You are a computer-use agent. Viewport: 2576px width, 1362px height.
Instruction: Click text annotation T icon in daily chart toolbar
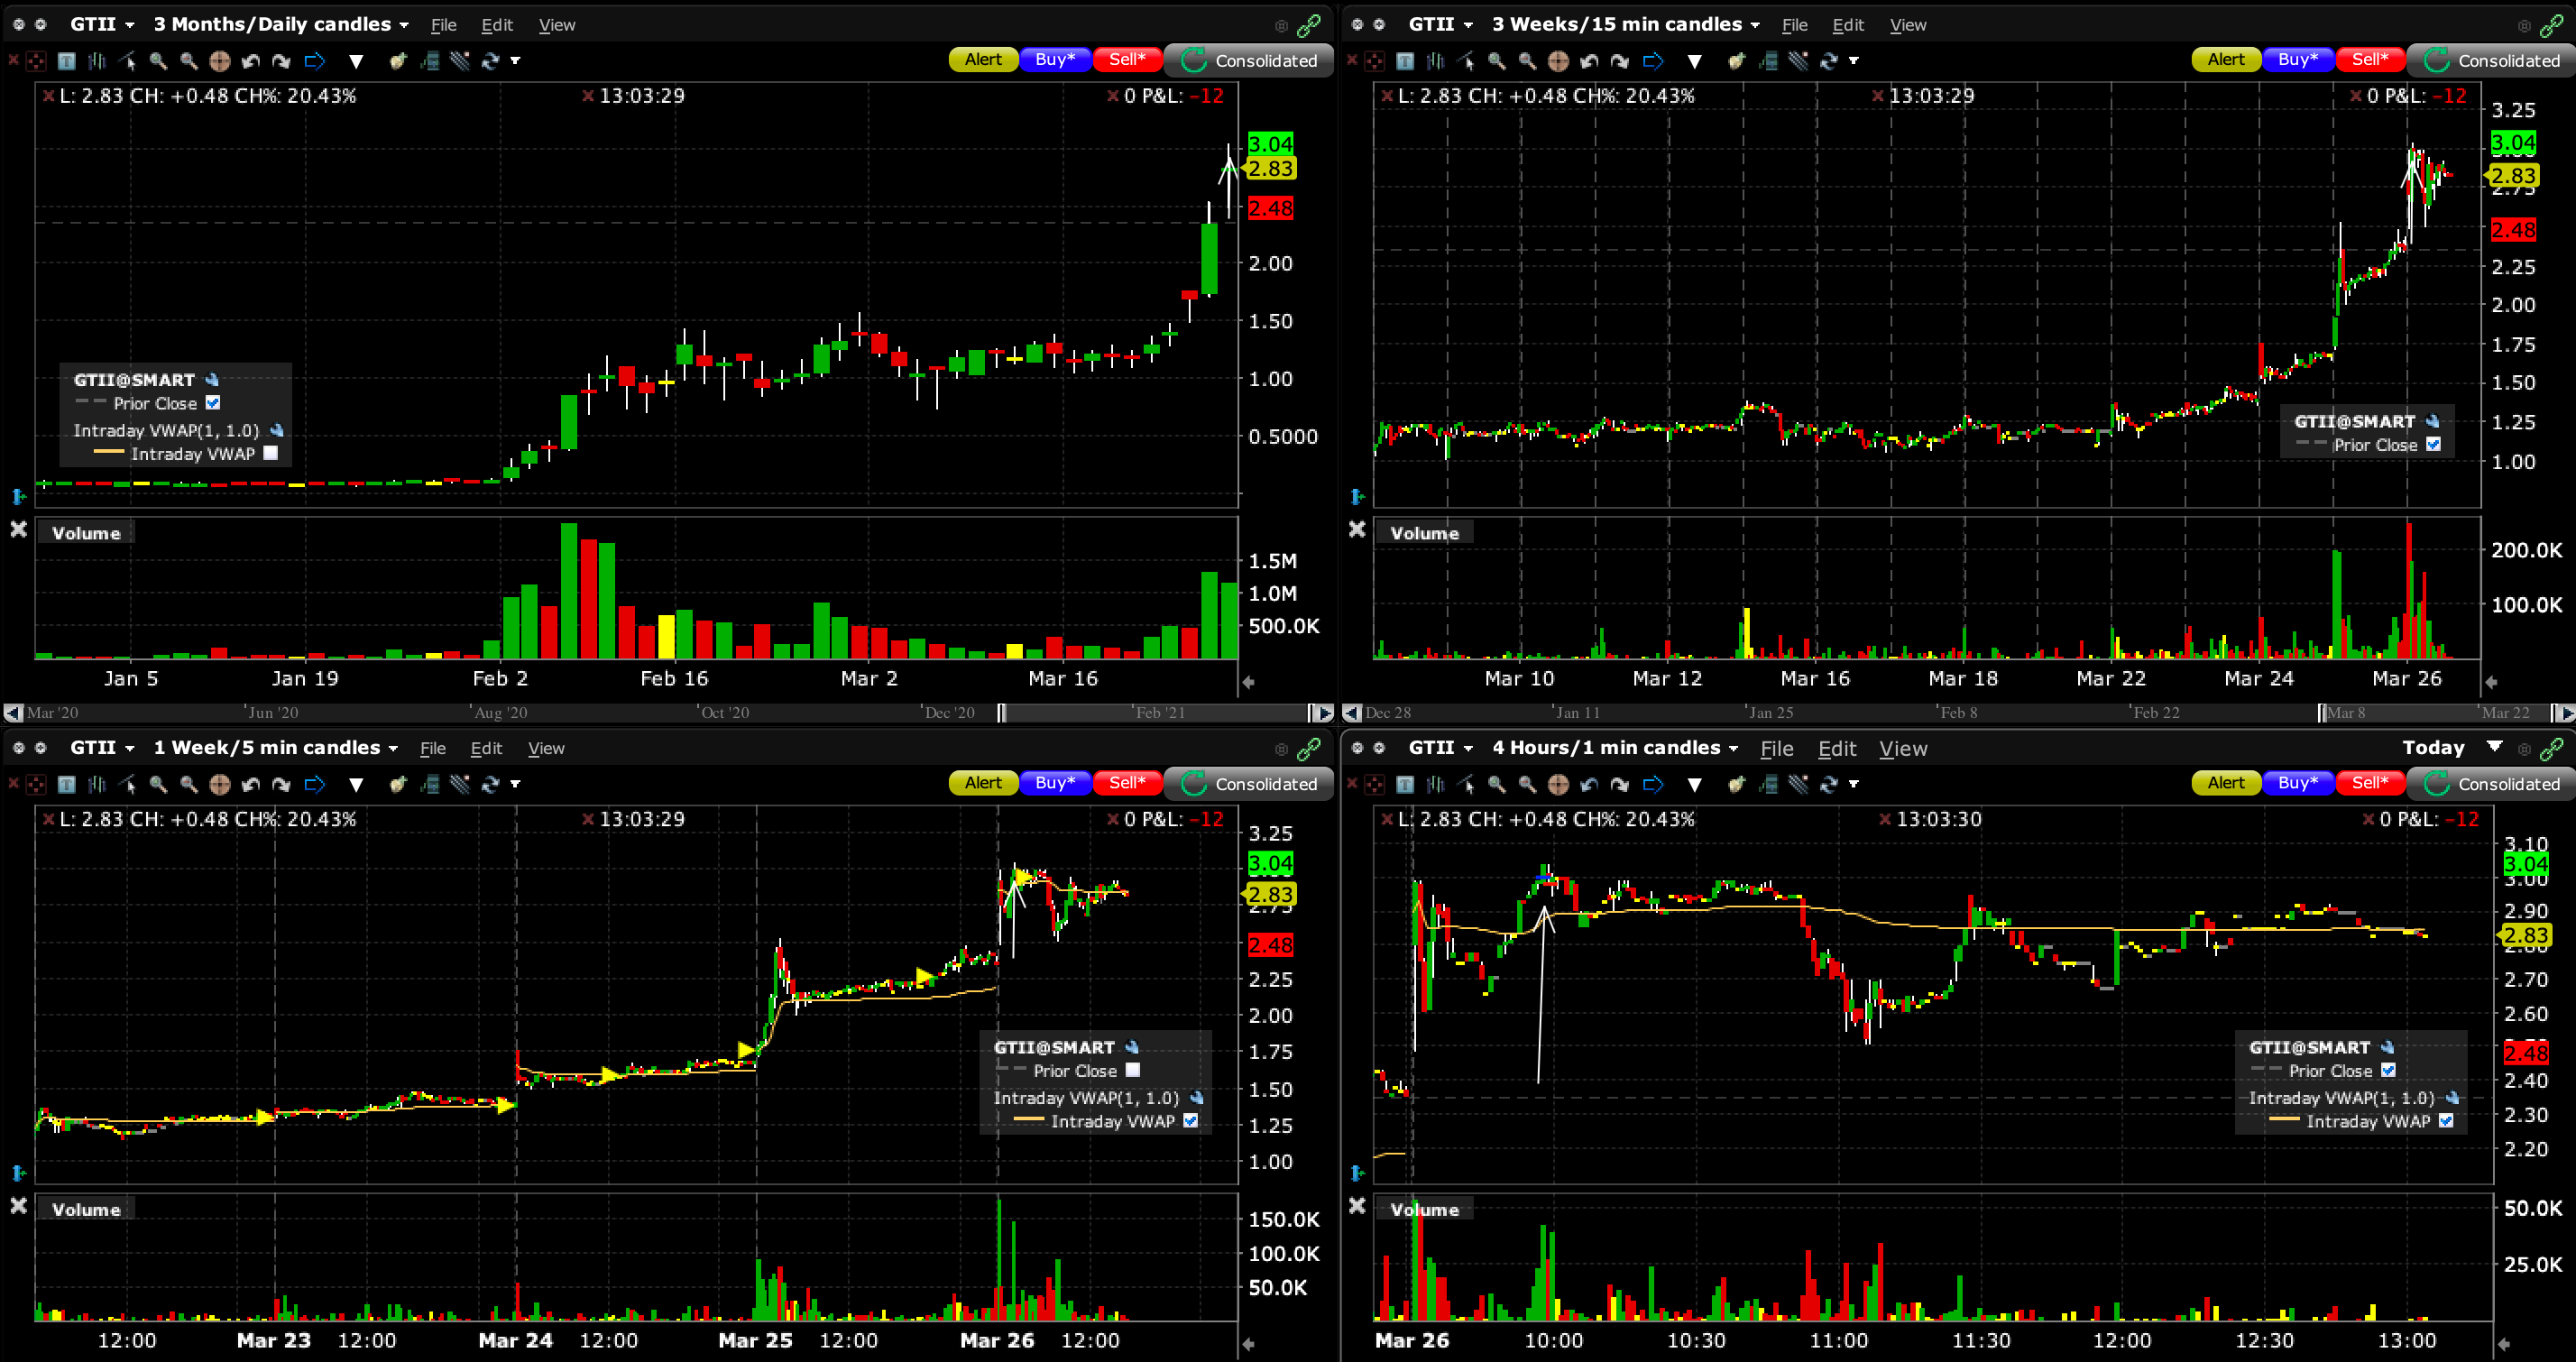coord(66,61)
